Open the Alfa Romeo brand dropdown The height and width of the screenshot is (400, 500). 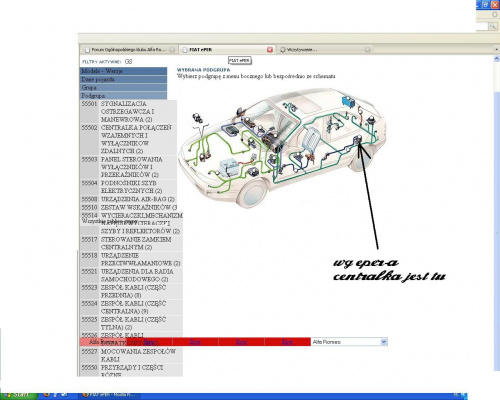349,342
